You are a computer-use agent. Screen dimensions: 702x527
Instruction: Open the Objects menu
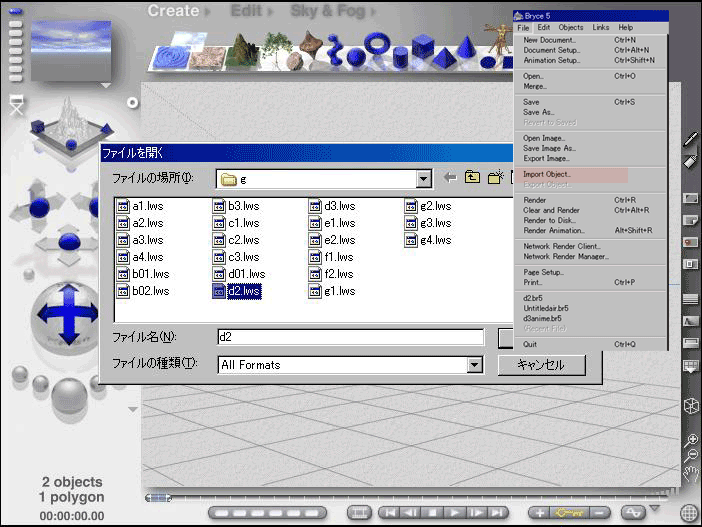point(571,27)
